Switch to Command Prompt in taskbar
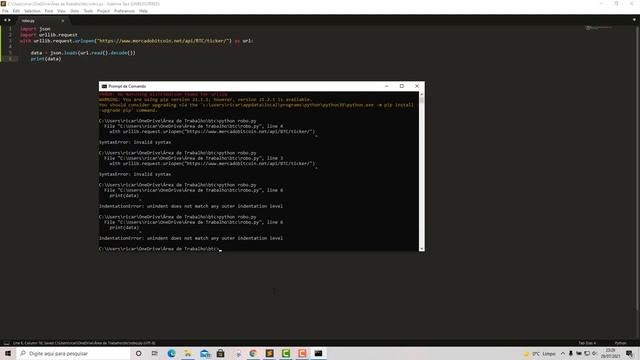The height and width of the screenshot is (360, 640). coord(318,353)
